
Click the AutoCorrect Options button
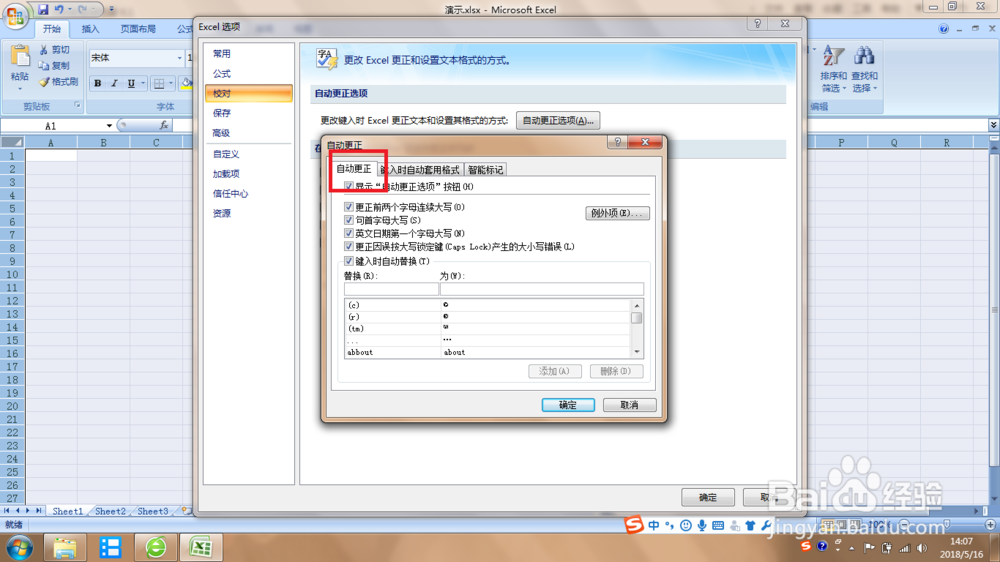[x=558, y=121]
